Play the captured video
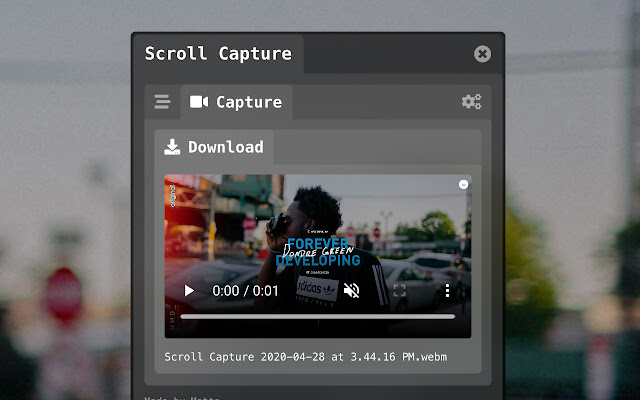 [189, 291]
